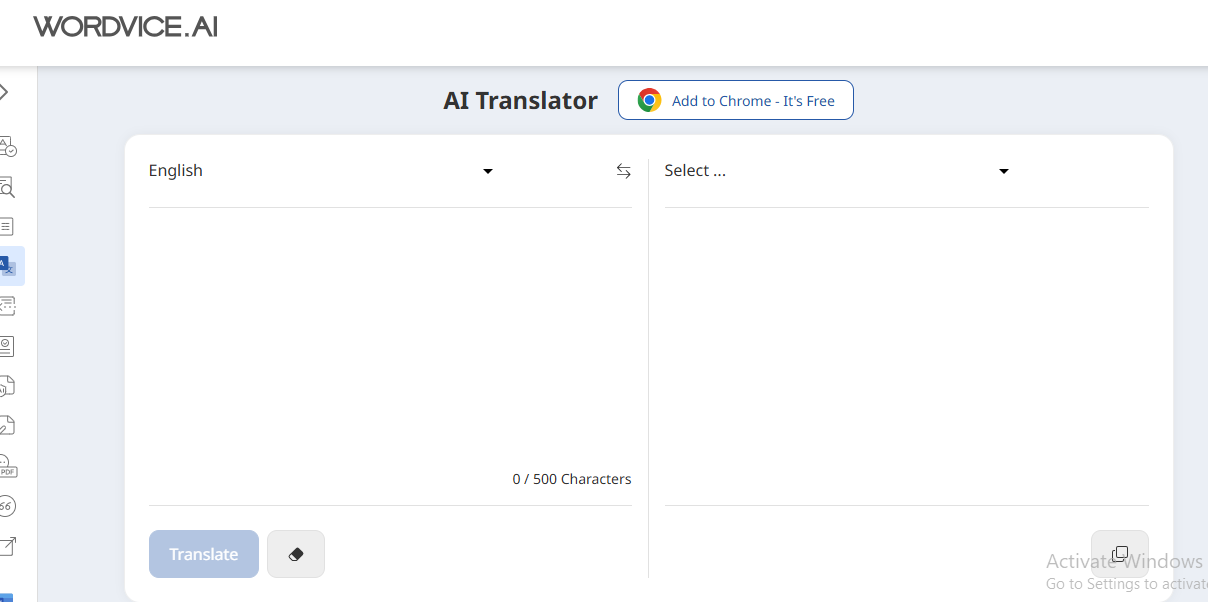
Task: Click the PDF tool icon in the sidebar
Action: [x=8, y=467]
